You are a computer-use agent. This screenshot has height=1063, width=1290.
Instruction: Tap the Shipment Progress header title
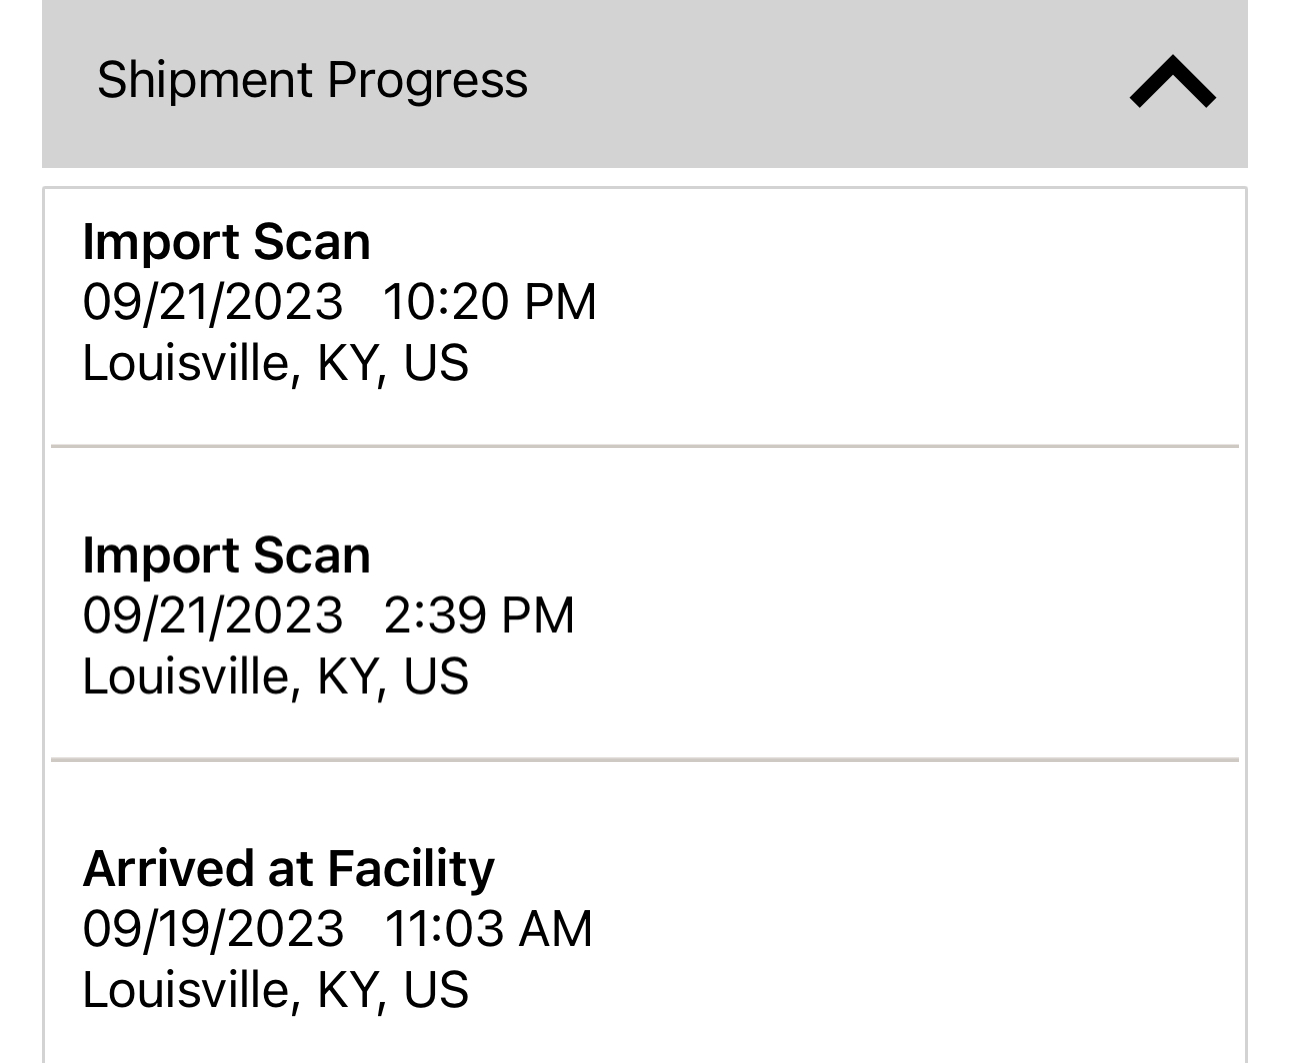[312, 80]
